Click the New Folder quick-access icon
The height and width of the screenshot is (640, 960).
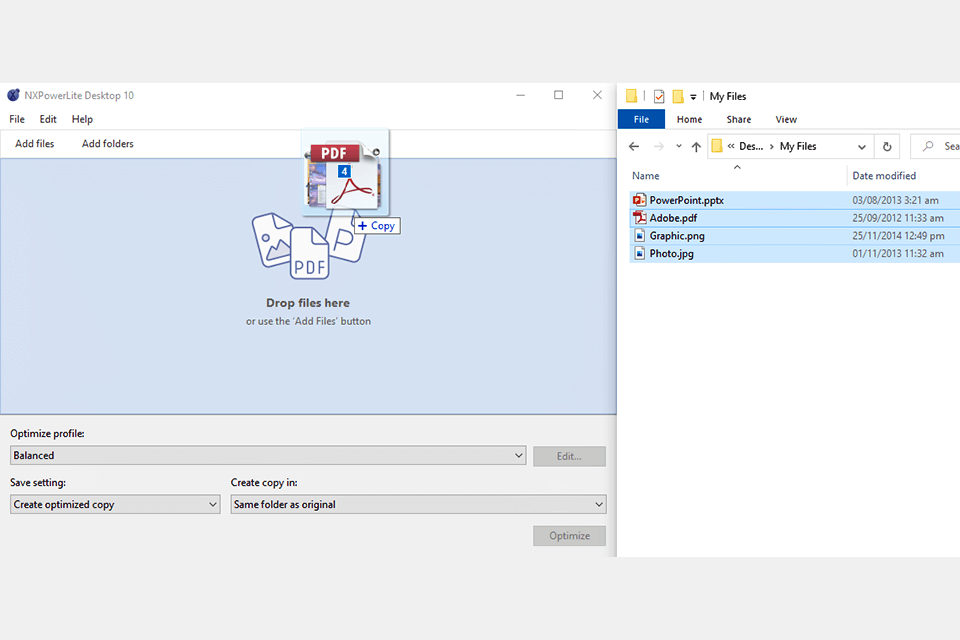click(678, 97)
